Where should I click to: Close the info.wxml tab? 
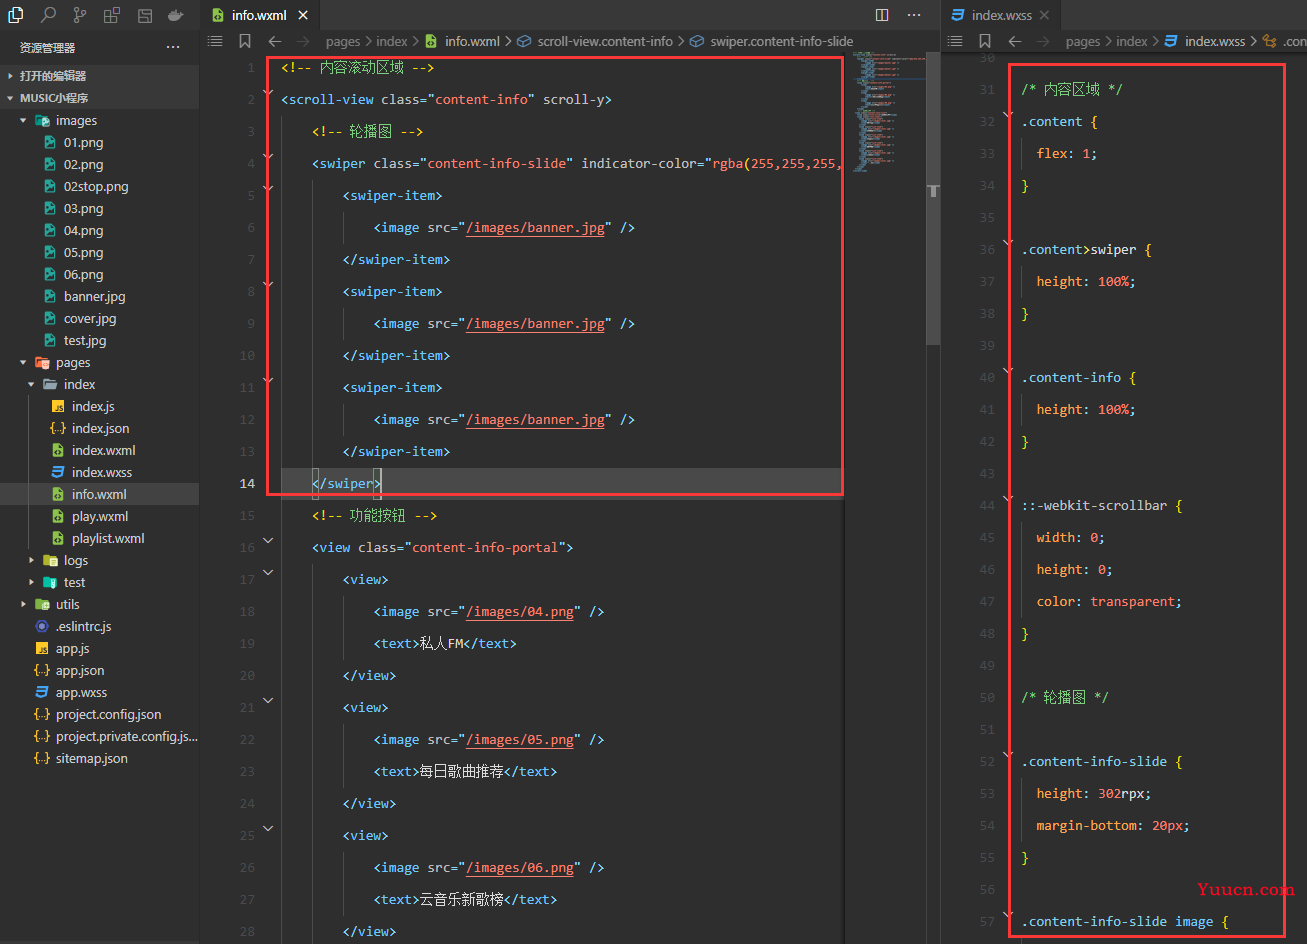304,15
